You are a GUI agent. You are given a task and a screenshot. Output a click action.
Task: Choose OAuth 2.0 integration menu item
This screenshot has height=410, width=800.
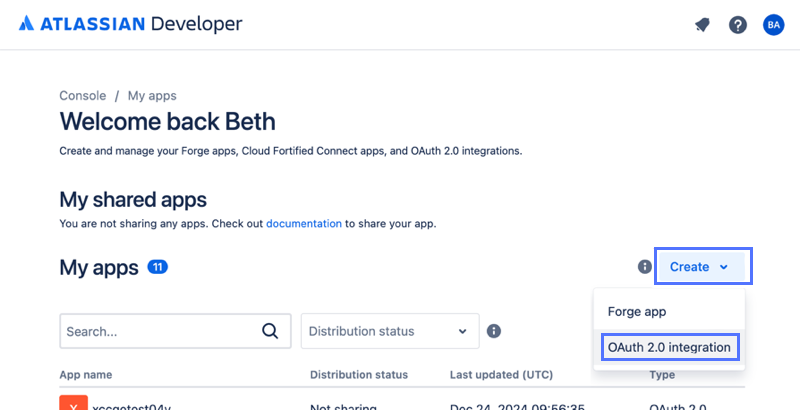[x=670, y=347]
